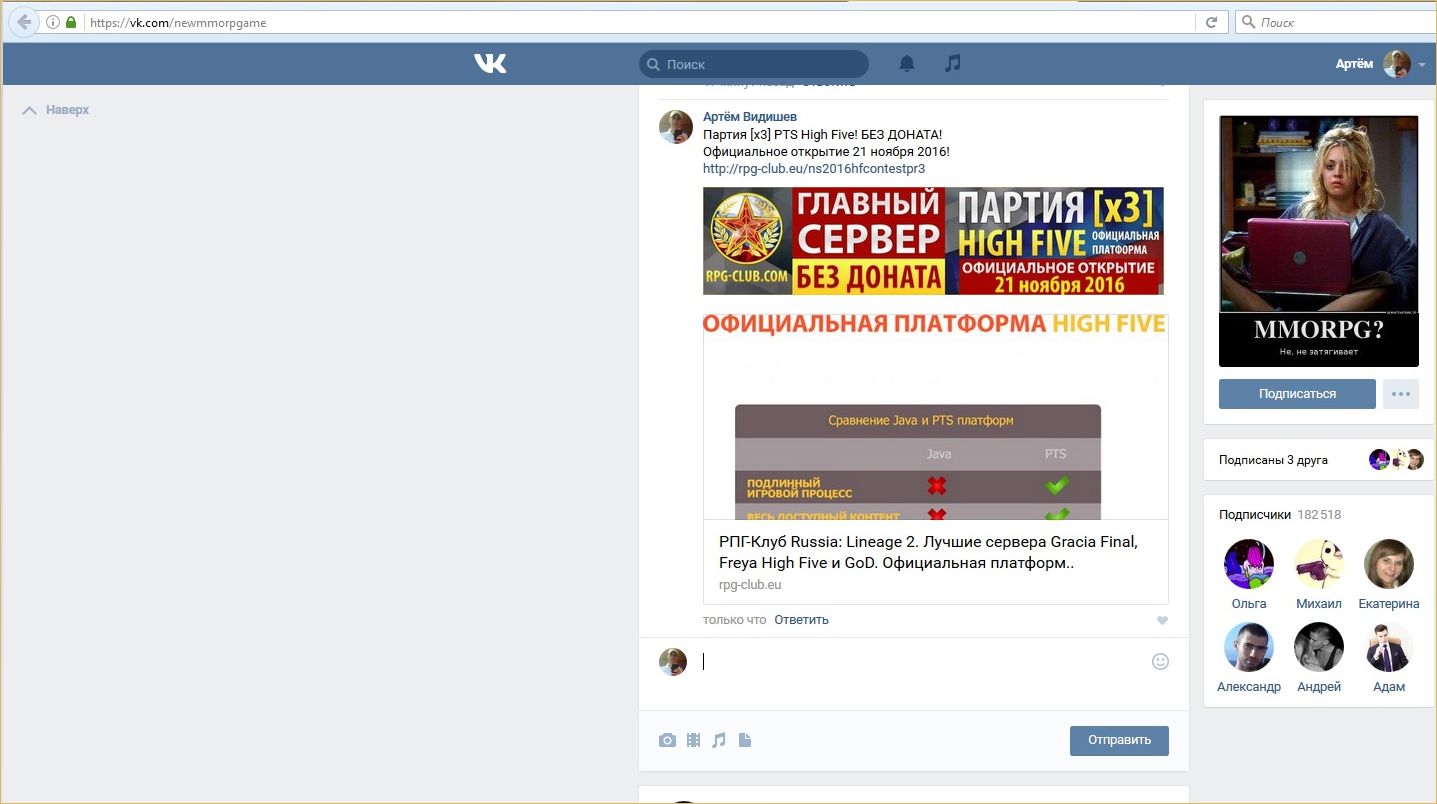Screen dimensions: 1437x804
Task: Click the comment text input field
Action: 920,661
